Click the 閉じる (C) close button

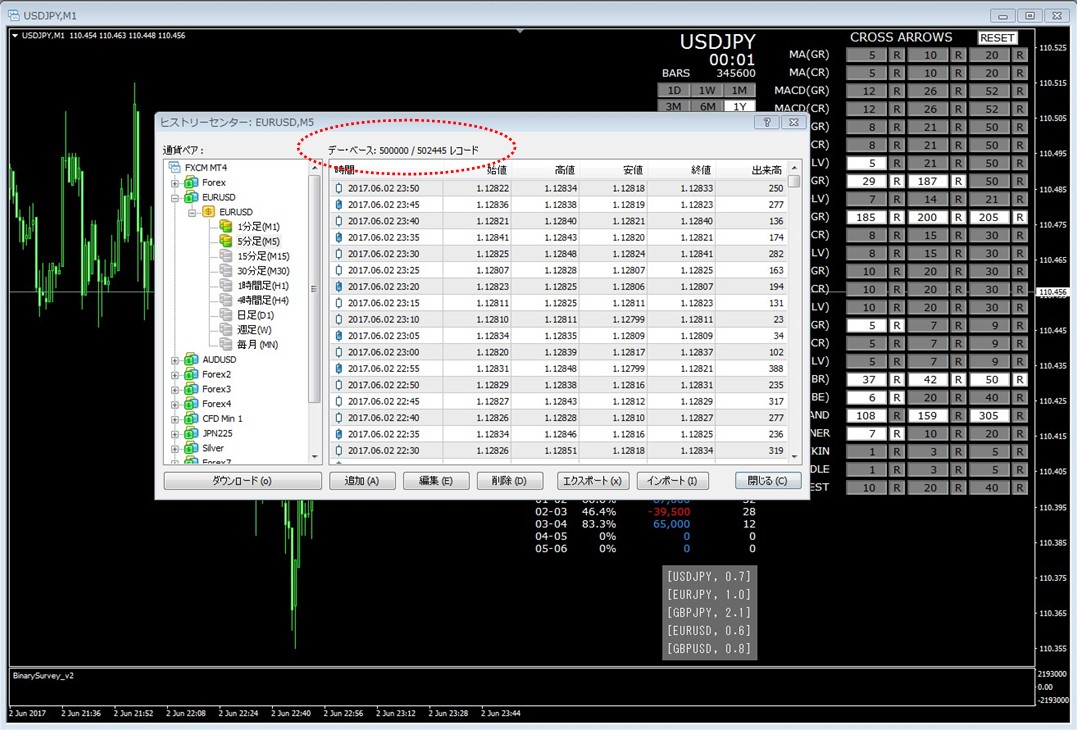click(x=768, y=481)
